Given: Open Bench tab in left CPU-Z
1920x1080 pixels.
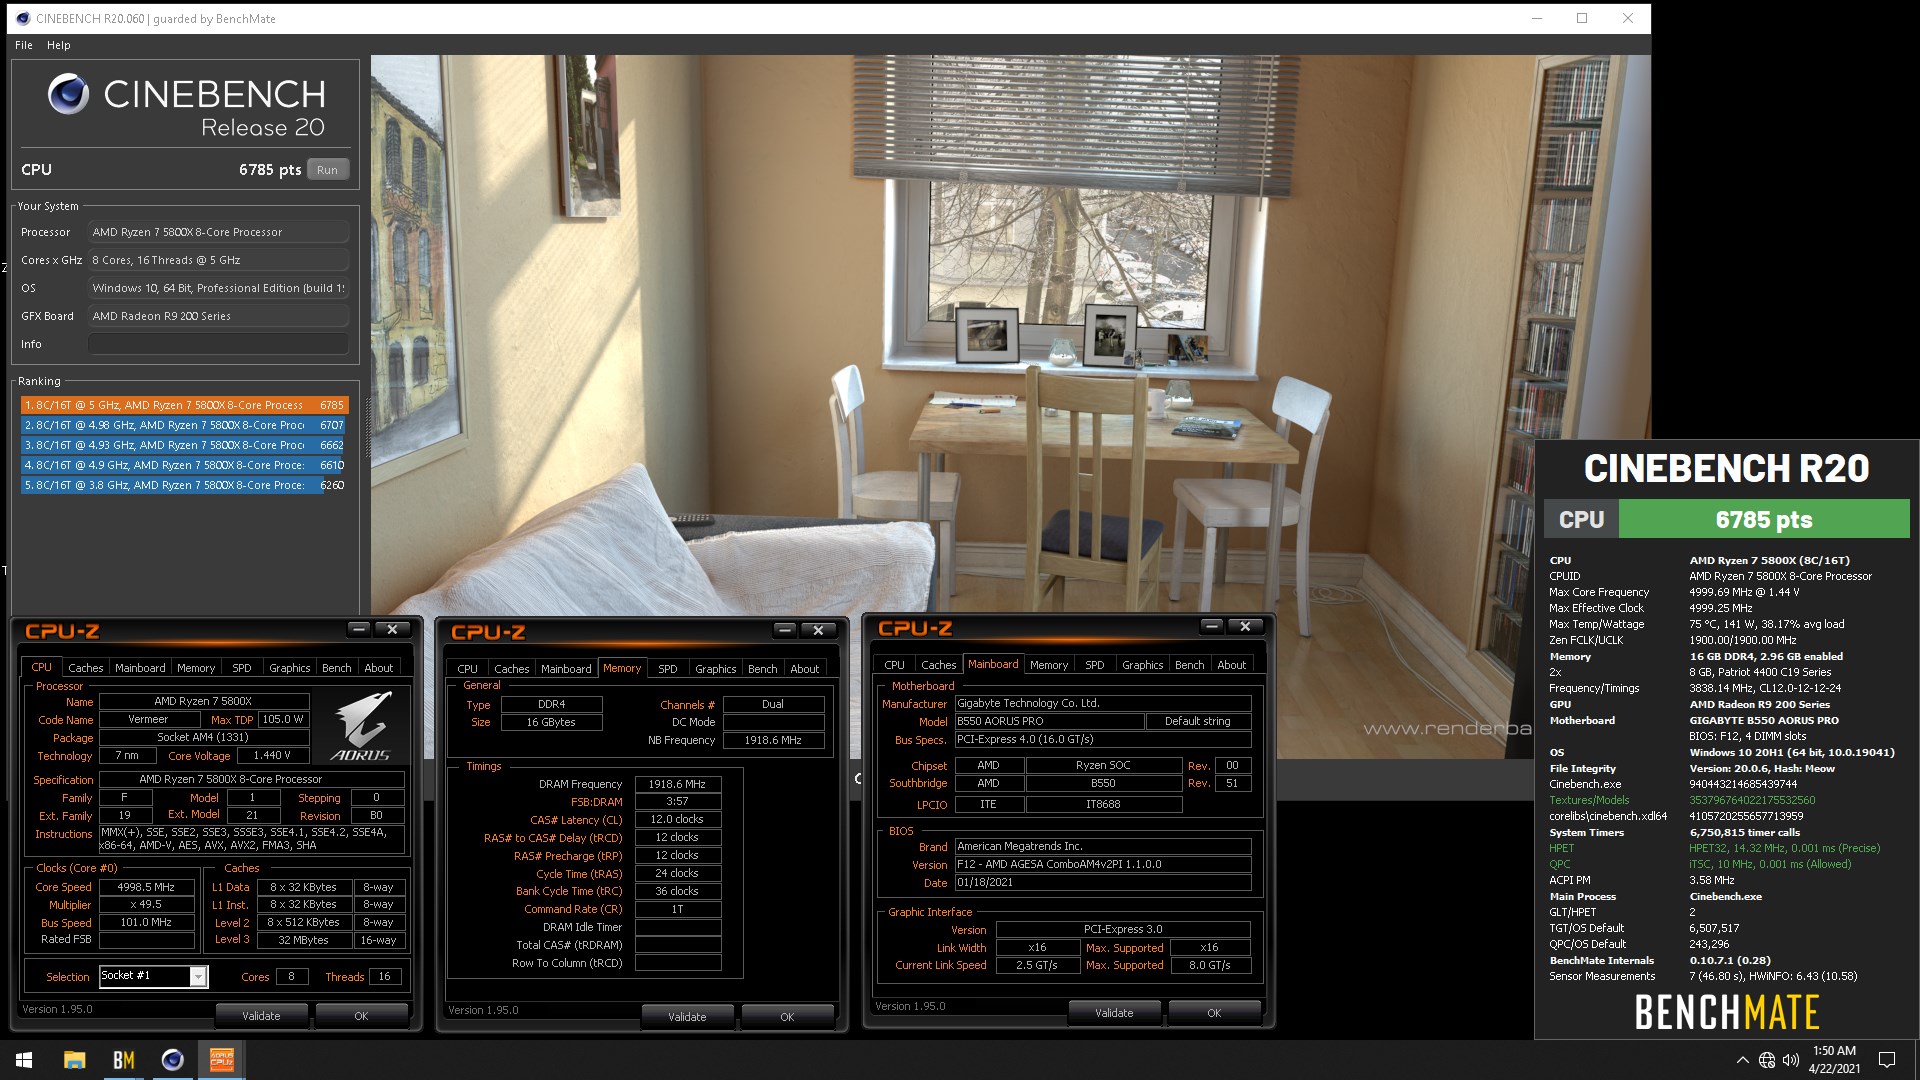Looking at the screenshot, I should click(337, 668).
